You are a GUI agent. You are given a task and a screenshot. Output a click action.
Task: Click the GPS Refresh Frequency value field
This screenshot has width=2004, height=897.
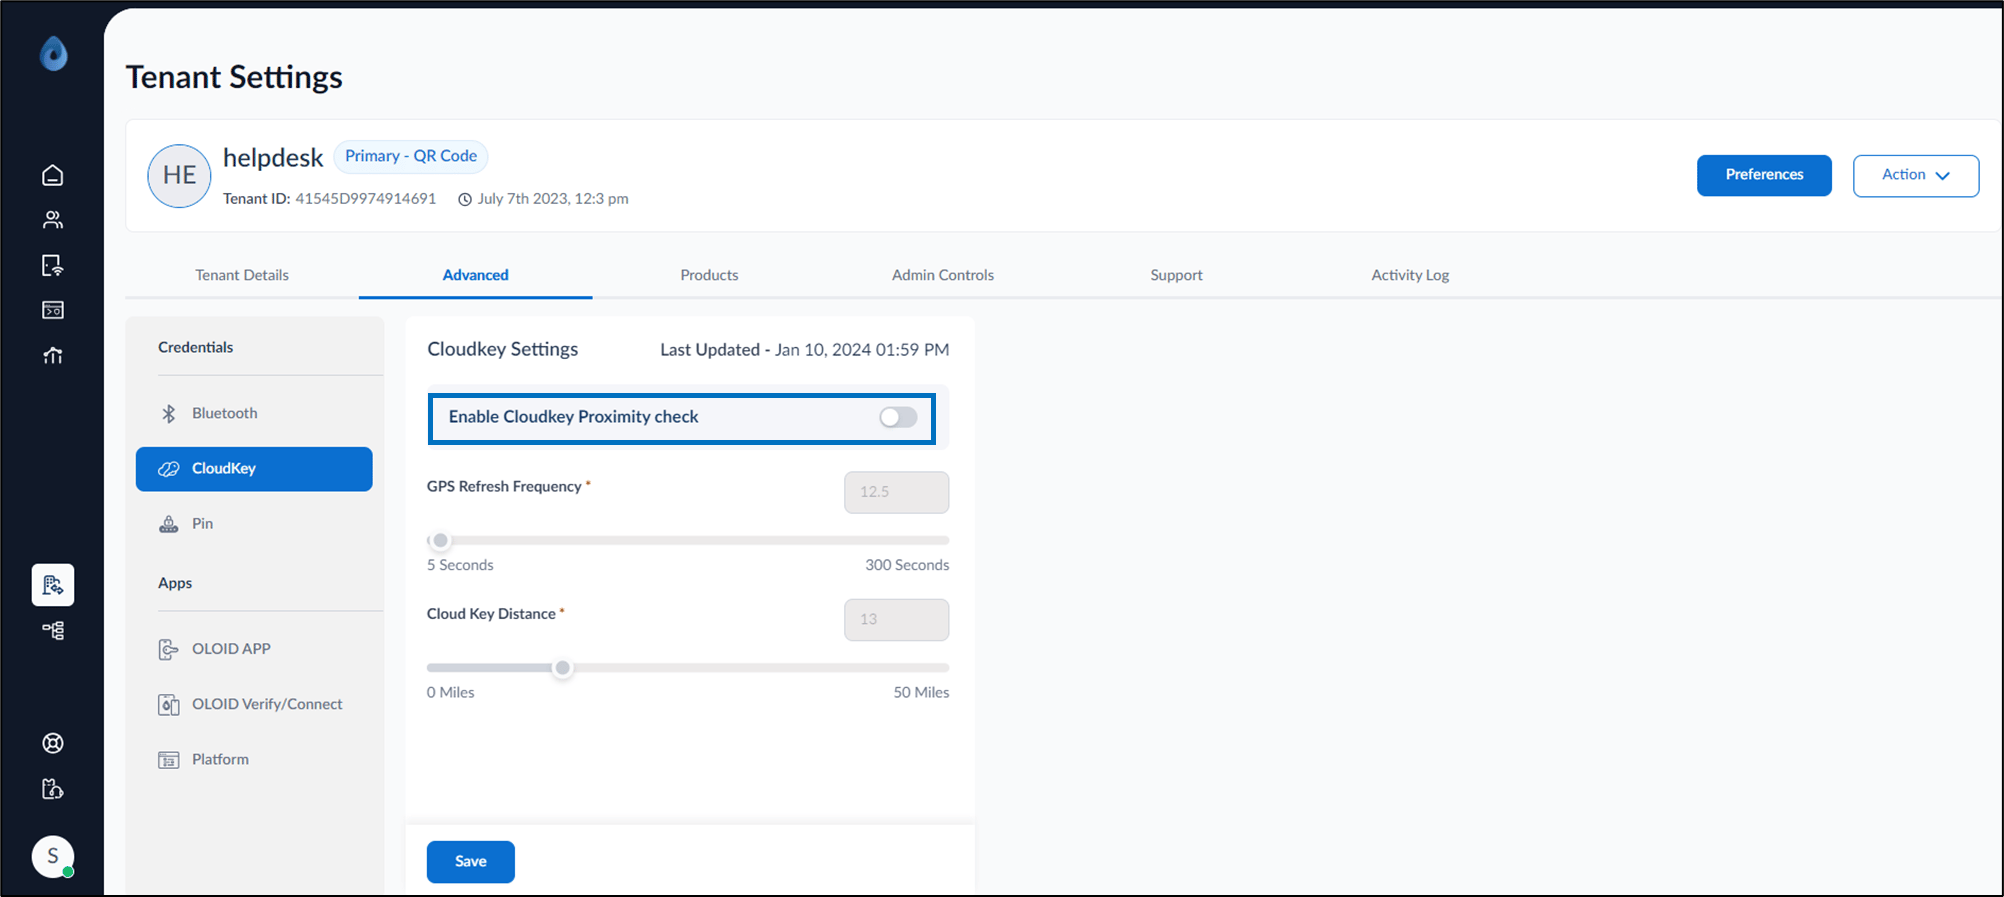point(897,492)
